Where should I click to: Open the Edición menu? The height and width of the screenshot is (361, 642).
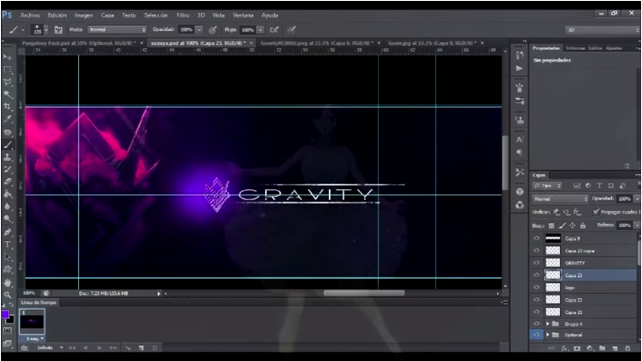[x=57, y=15]
